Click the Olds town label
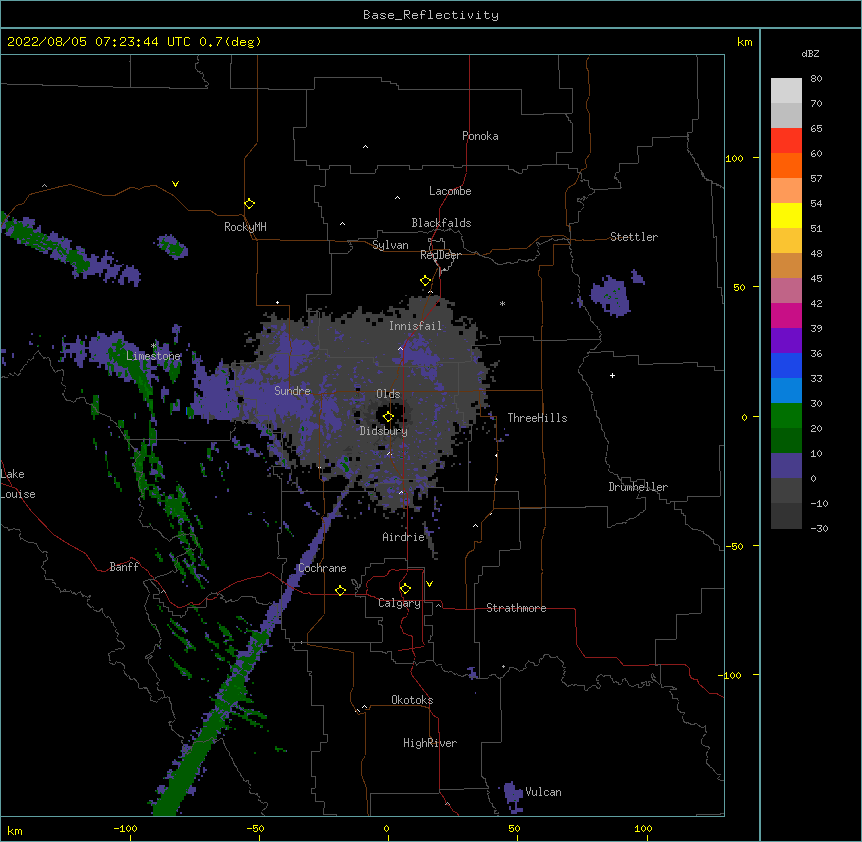 pos(388,394)
